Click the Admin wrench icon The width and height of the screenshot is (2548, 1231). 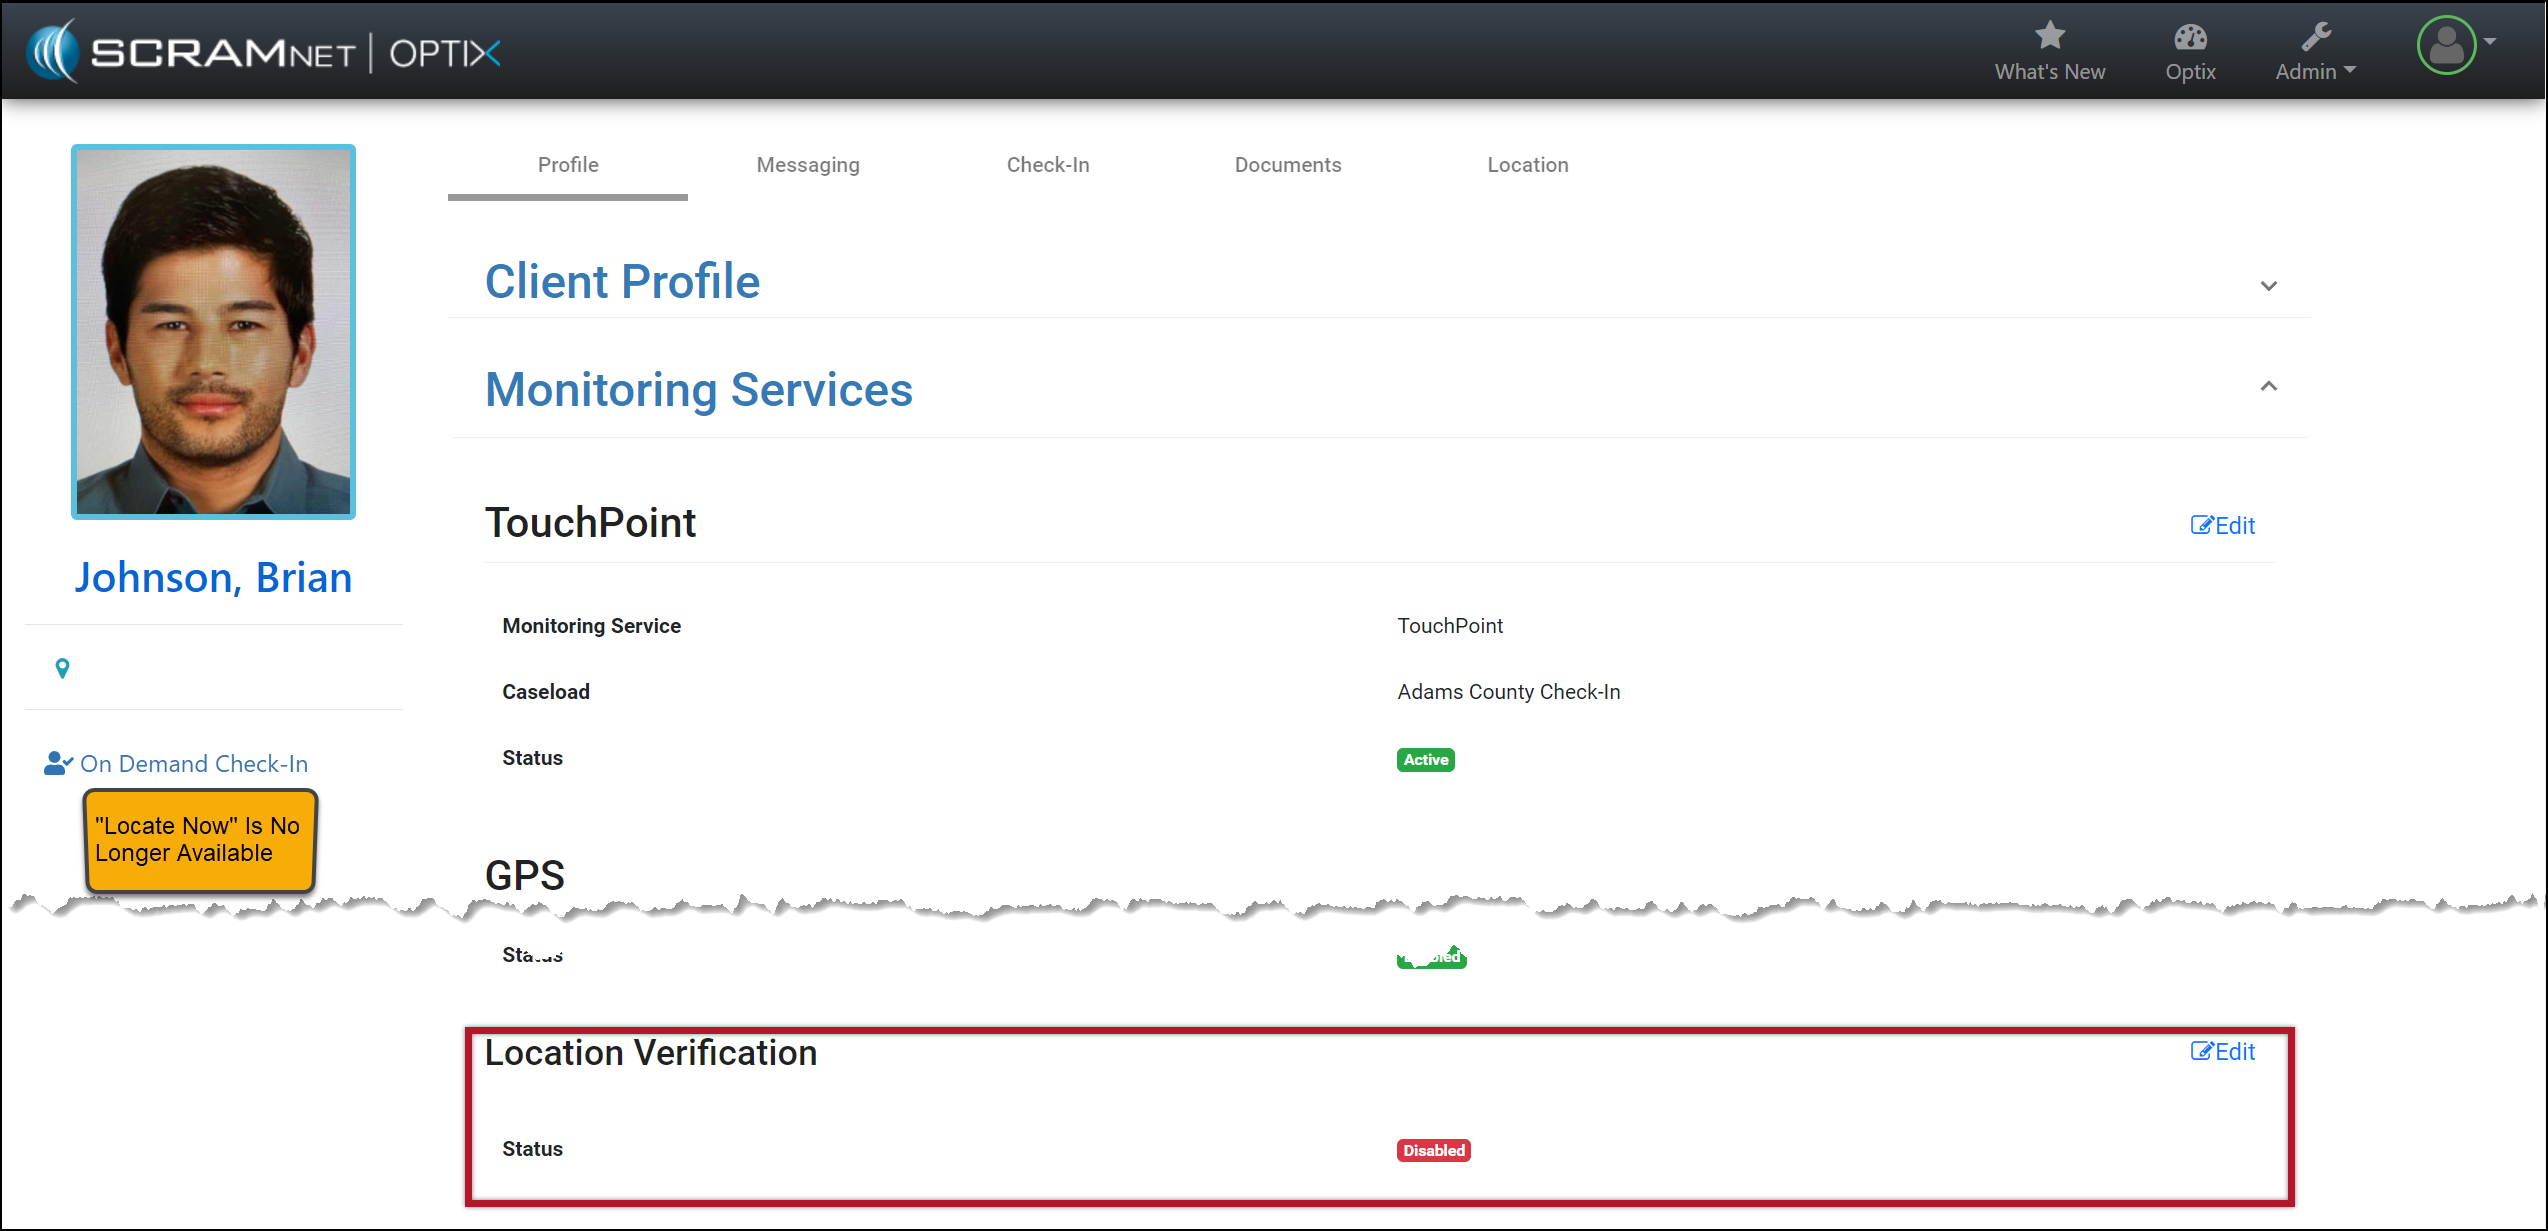point(2315,37)
